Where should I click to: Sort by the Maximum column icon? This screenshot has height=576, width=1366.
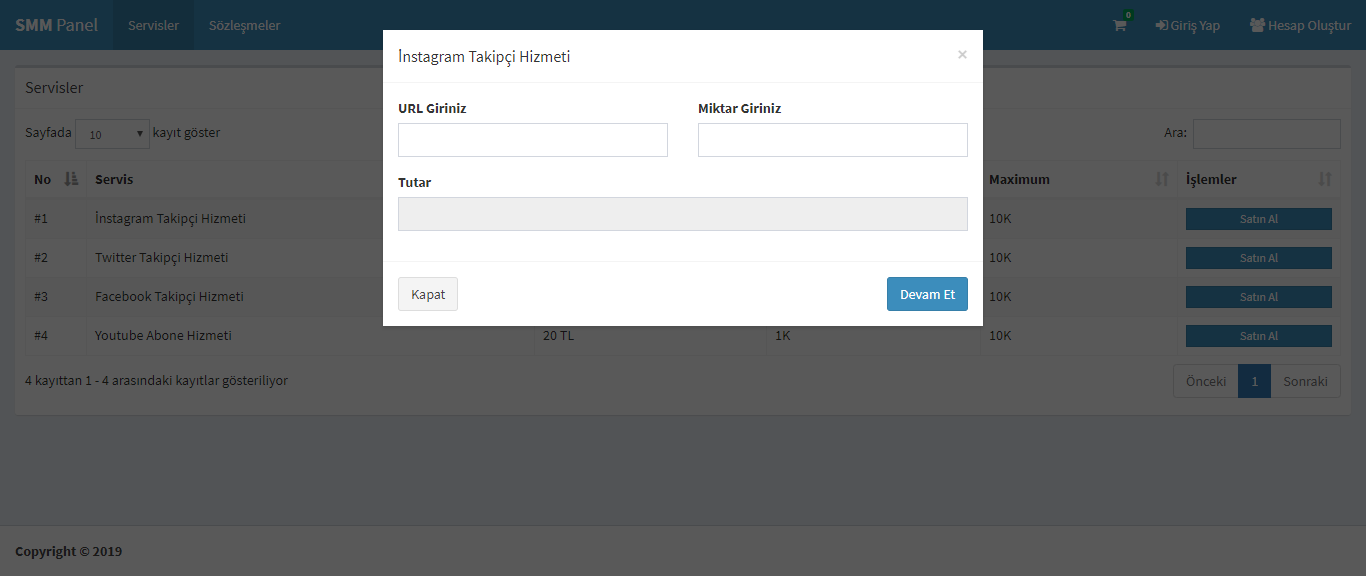pos(1162,179)
